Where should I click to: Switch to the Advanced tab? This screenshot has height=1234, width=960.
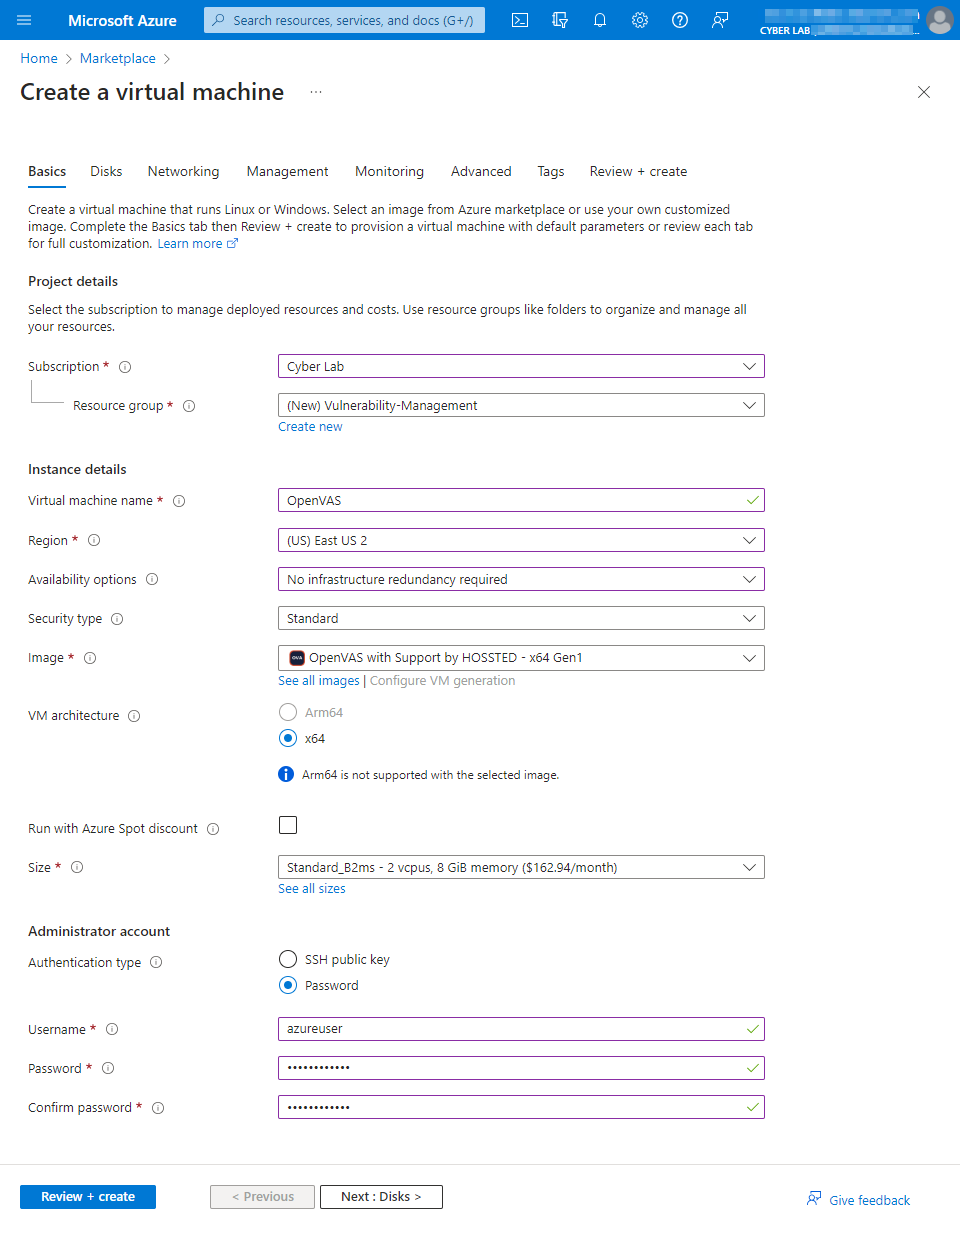point(481,171)
